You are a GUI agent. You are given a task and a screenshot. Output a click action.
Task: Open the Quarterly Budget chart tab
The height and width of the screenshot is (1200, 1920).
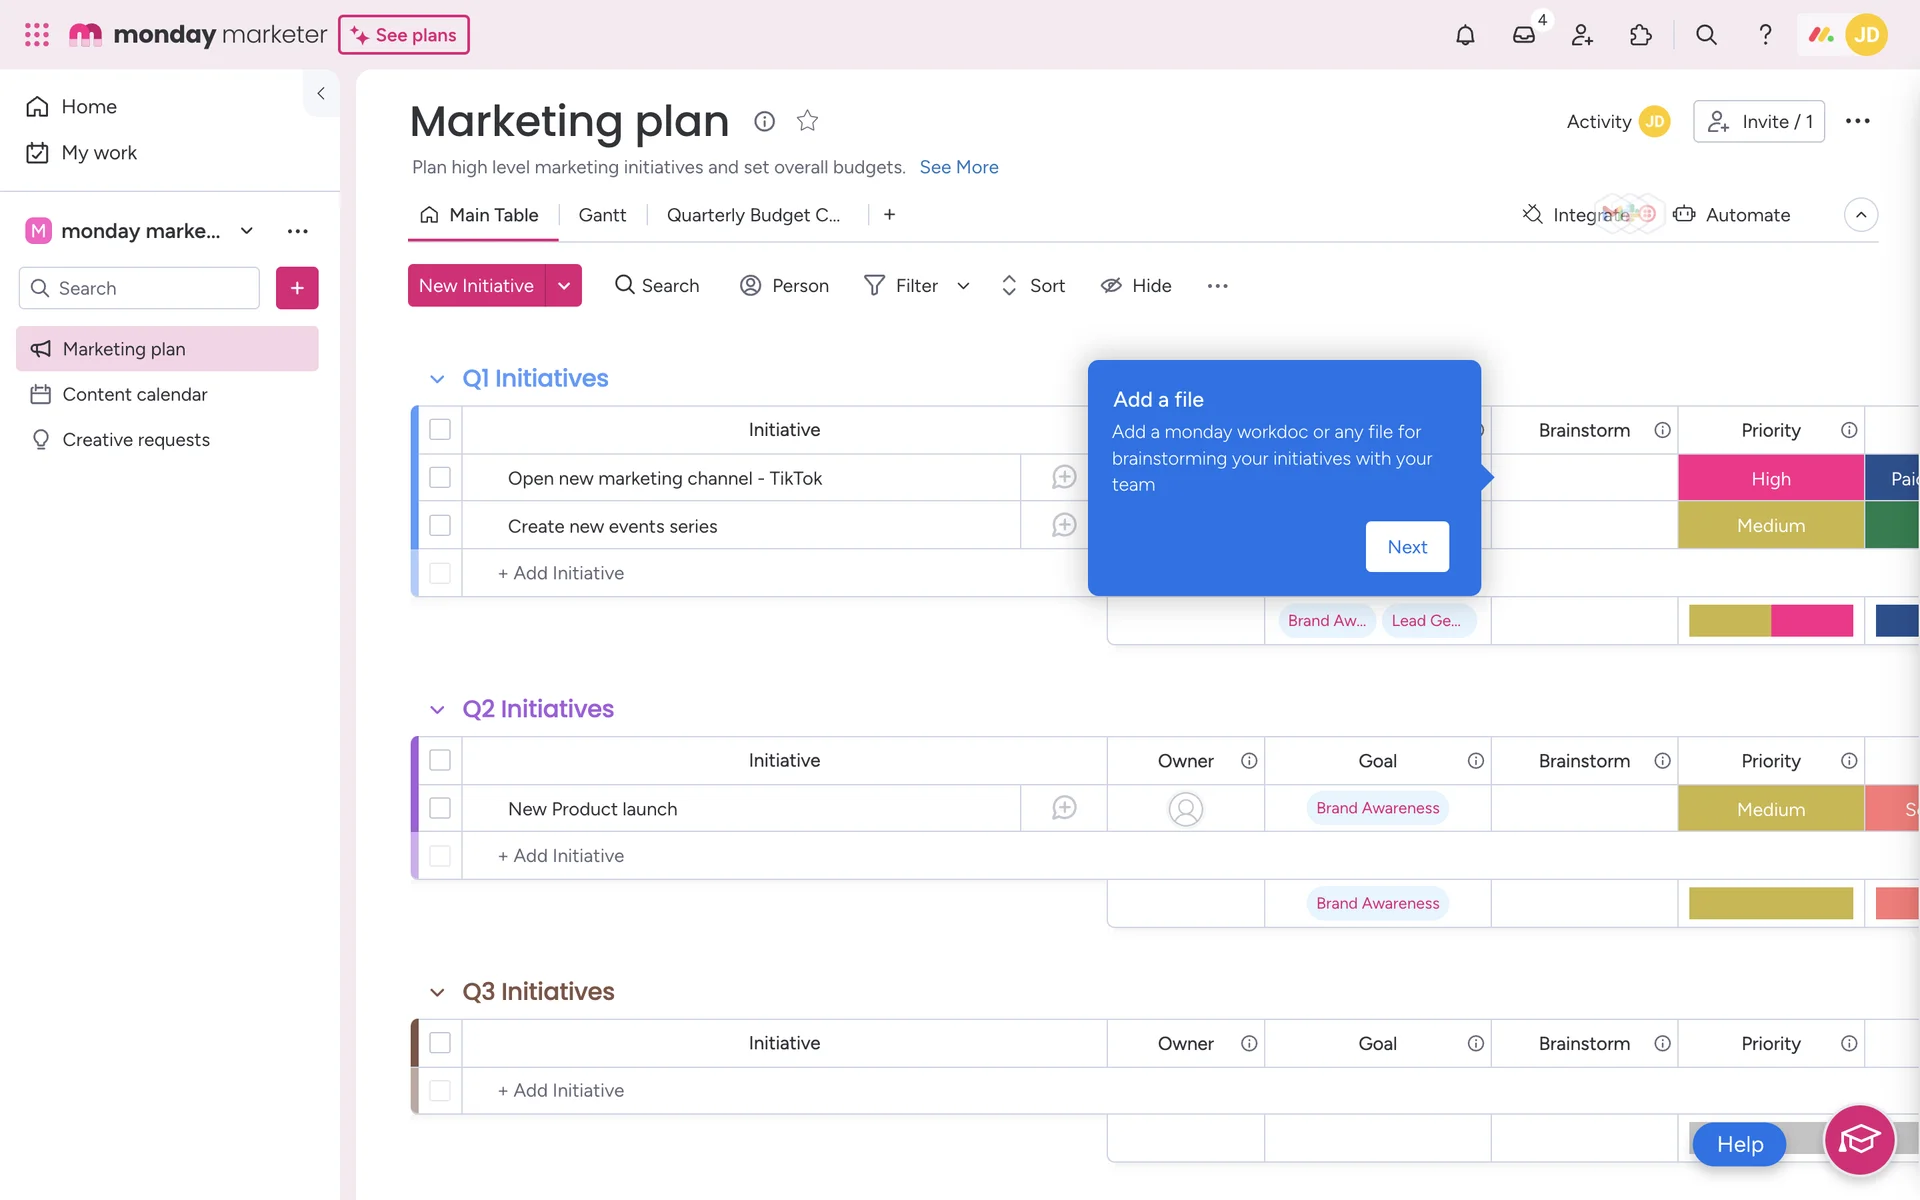[x=753, y=215]
